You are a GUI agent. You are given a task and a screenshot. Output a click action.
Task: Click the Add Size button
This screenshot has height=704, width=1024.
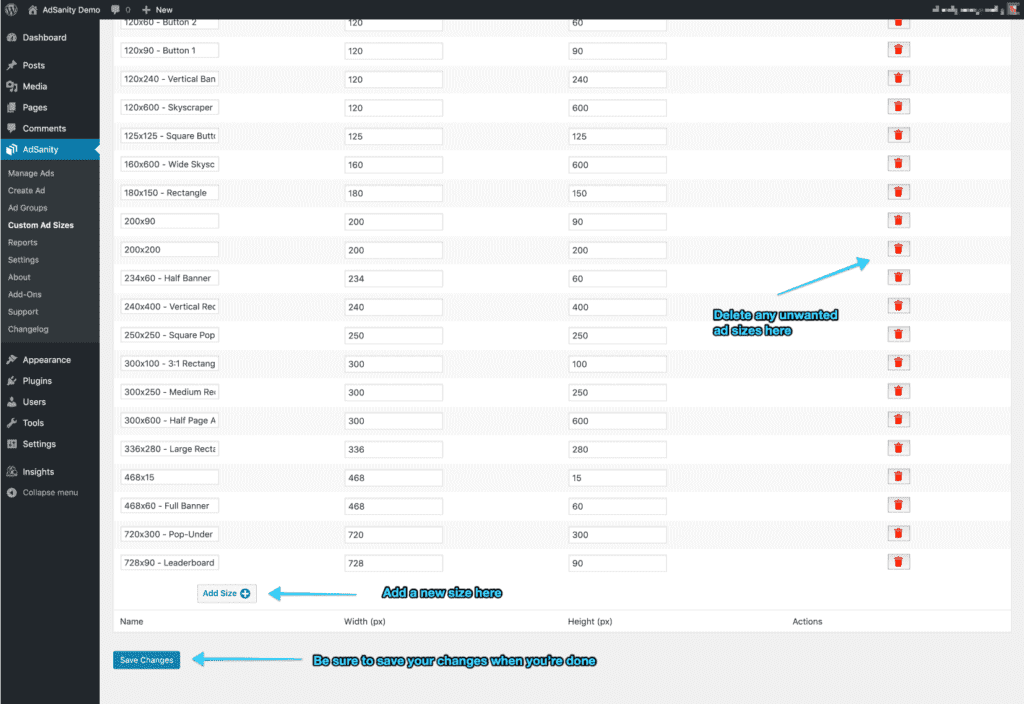pyautogui.click(x=226, y=592)
